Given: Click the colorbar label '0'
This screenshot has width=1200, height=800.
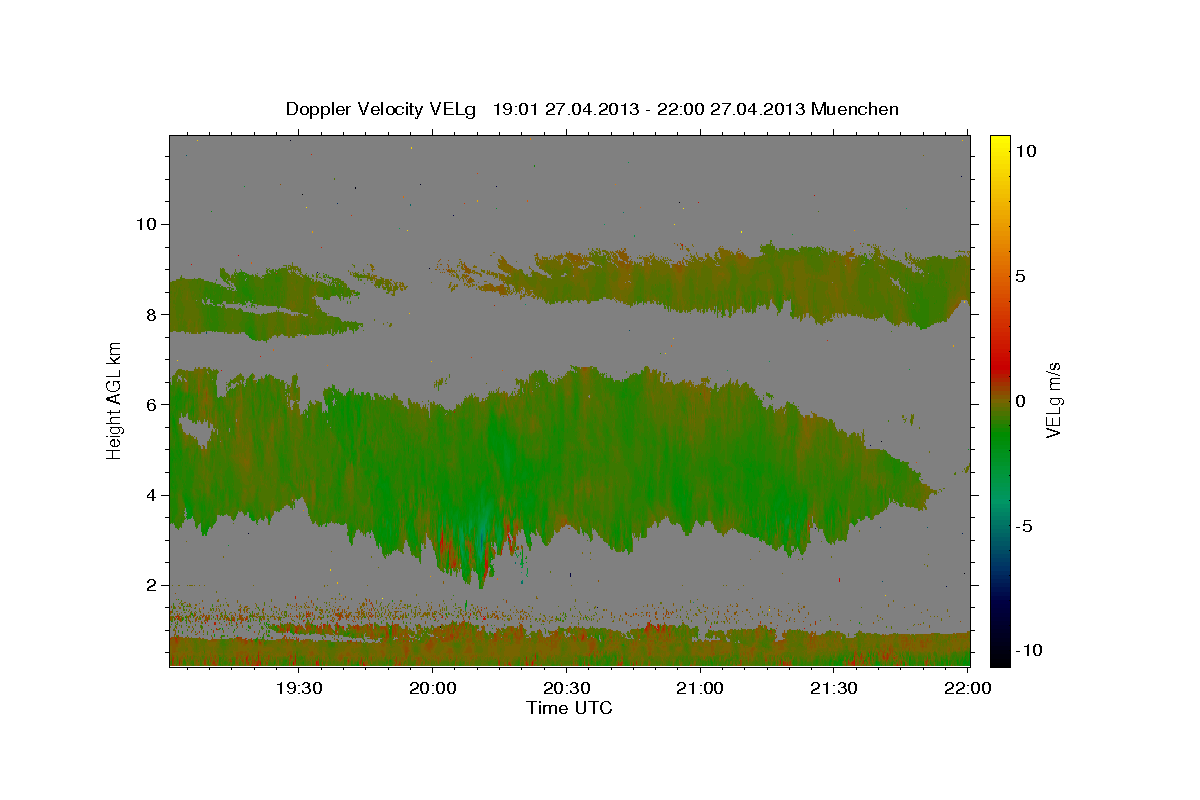Looking at the screenshot, I should (1020, 401).
